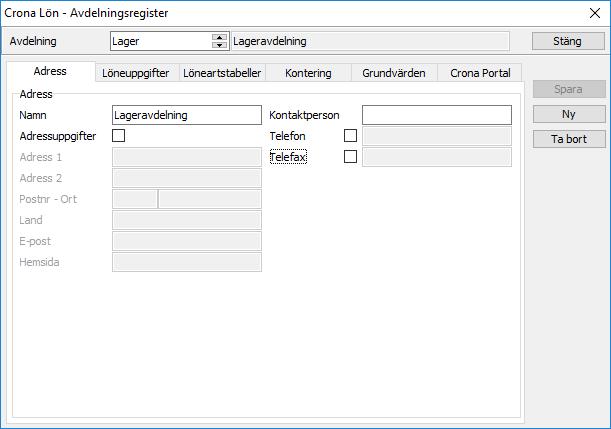Create a new department with Ny
Viewport: 611px width, 429px height.
pyautogui.click(x=569, y=114)
